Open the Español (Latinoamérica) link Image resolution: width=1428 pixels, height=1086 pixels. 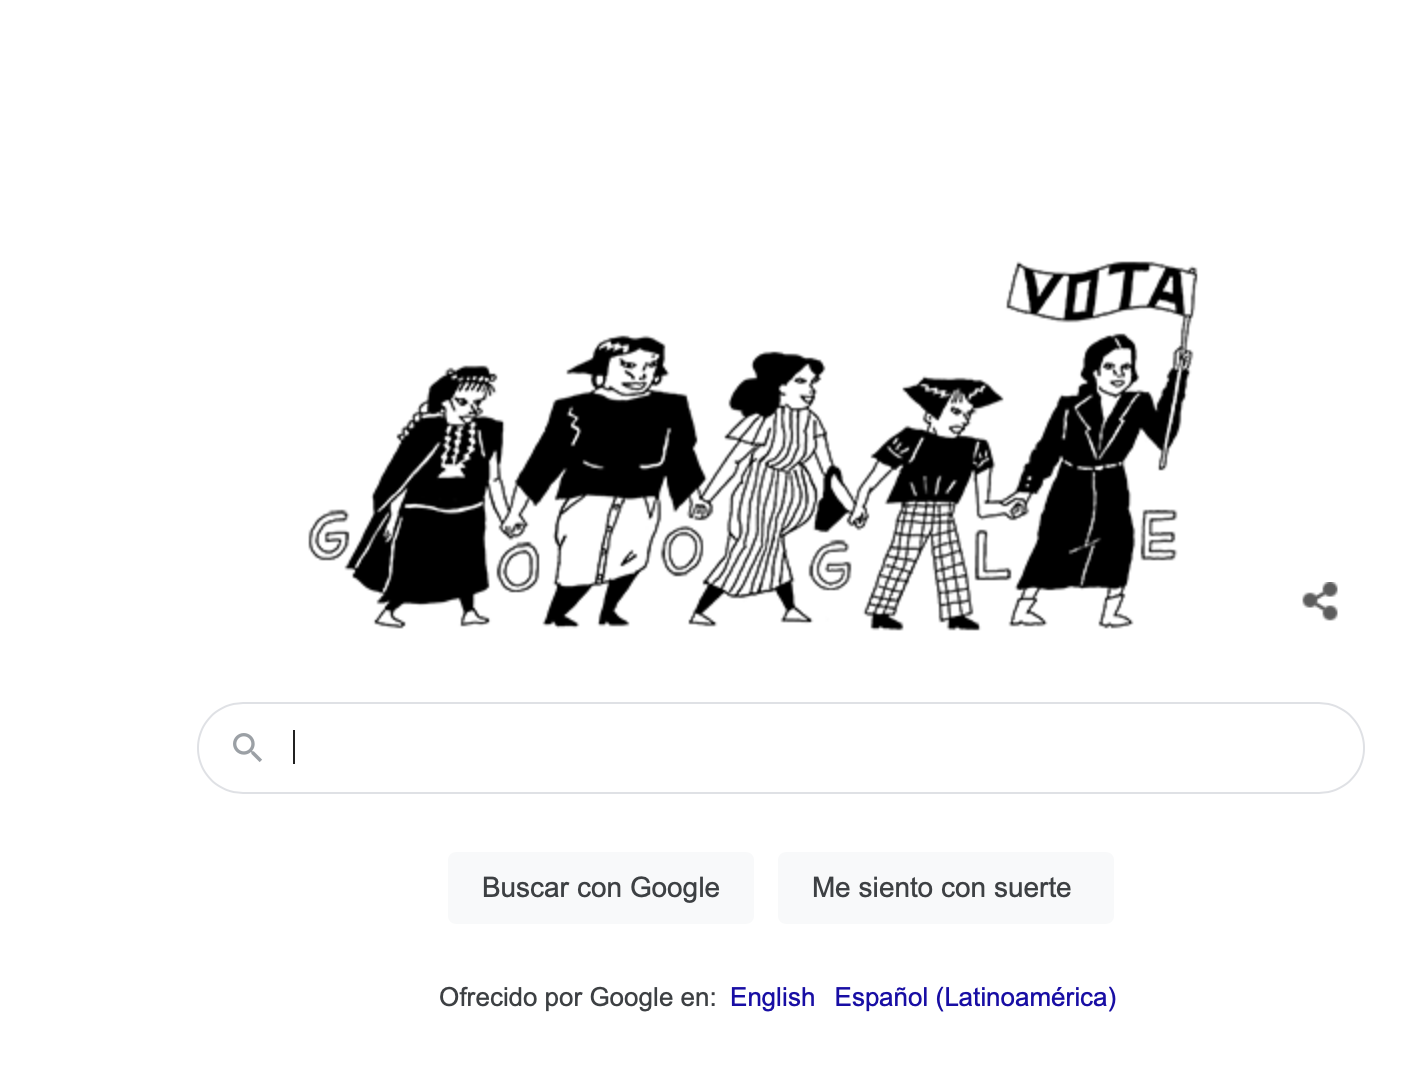975,997
